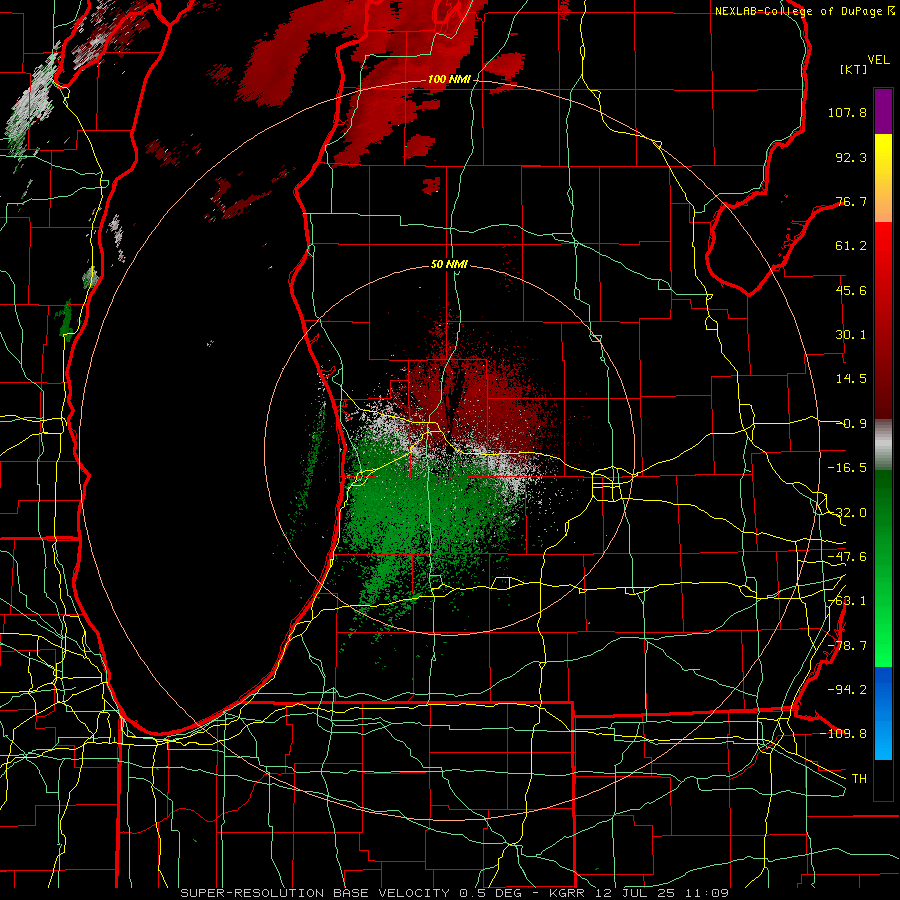The height and width of the screenshot is (900, 900).
Task: Click the purple segment of the color bar
Action: 883,111
